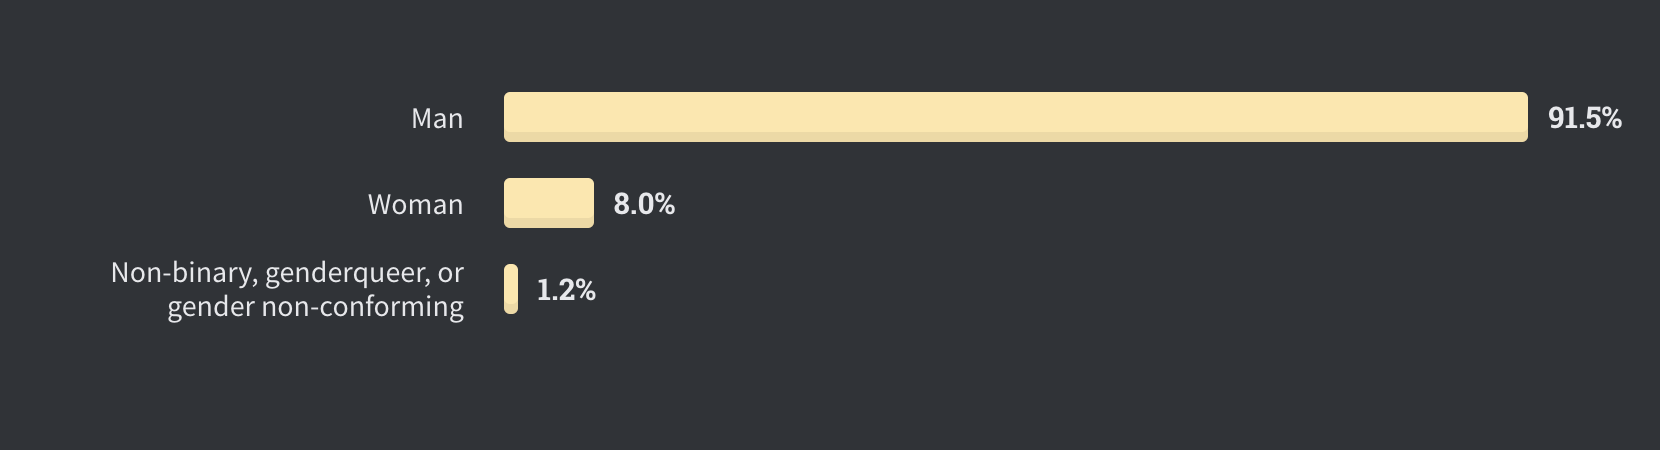Select the 8.0% value label

click(x=644, y=204)
